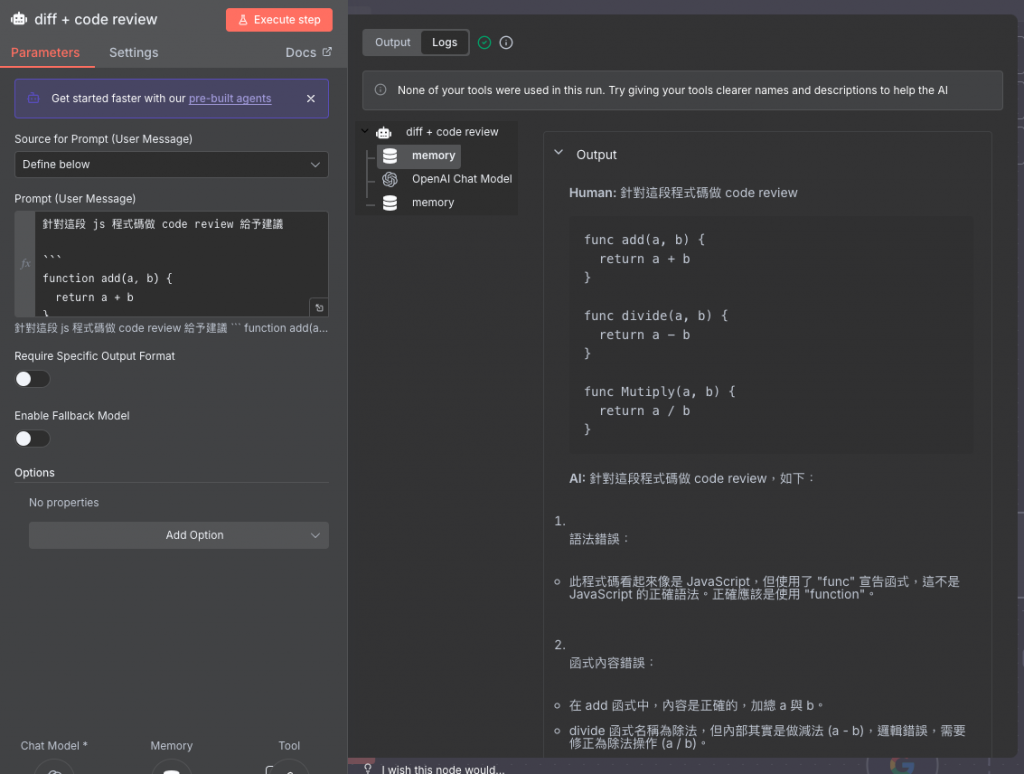Switch to the Logs tab
1024x774 pixels.
(x=444, y=42)
